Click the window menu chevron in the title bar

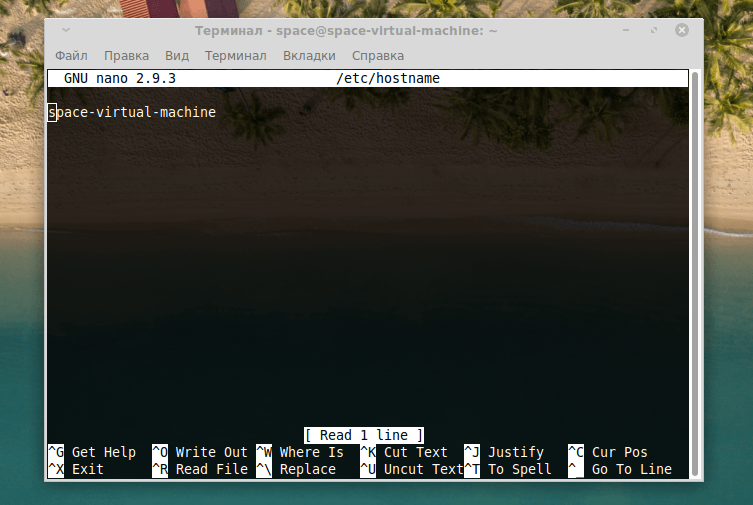coord(66,30)
